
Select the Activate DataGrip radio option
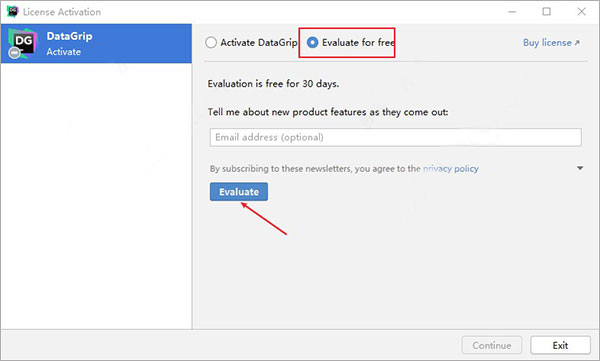[211, 42]
